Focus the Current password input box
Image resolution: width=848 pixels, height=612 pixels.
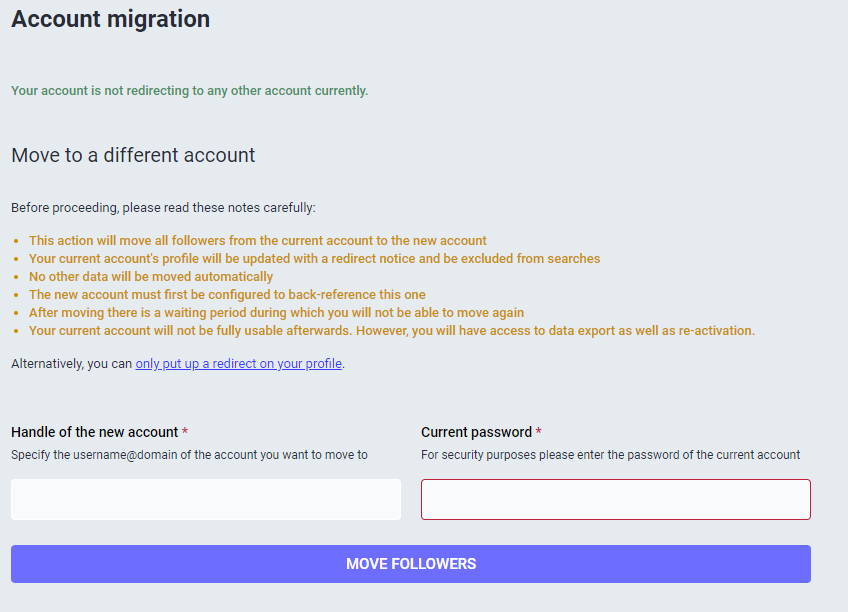[x=615, y=499]
